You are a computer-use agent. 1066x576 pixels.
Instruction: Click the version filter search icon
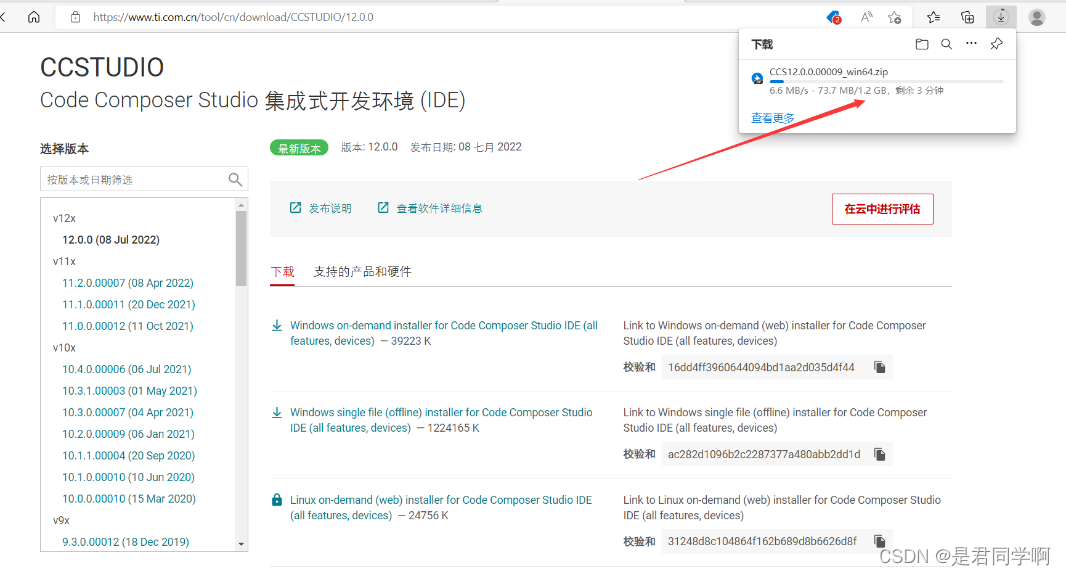[x=235, y=180]
